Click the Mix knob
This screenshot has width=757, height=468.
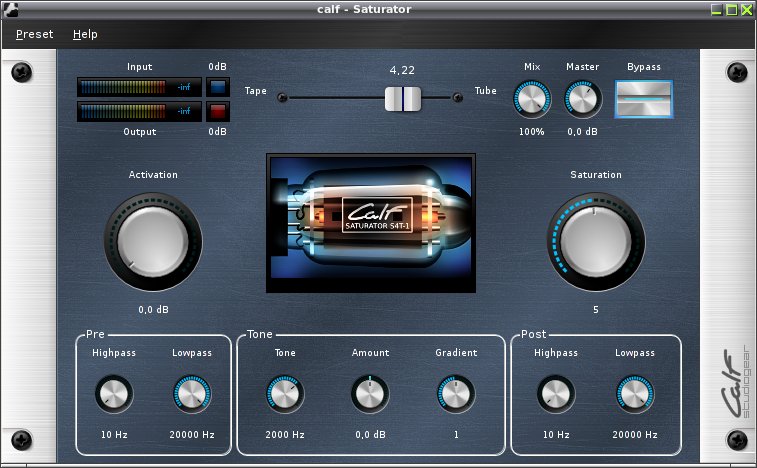[x=532, y=99]
